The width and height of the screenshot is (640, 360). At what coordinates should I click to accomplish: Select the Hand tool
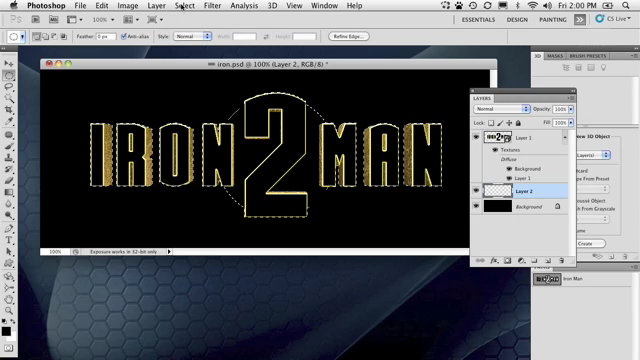(9, 300)
